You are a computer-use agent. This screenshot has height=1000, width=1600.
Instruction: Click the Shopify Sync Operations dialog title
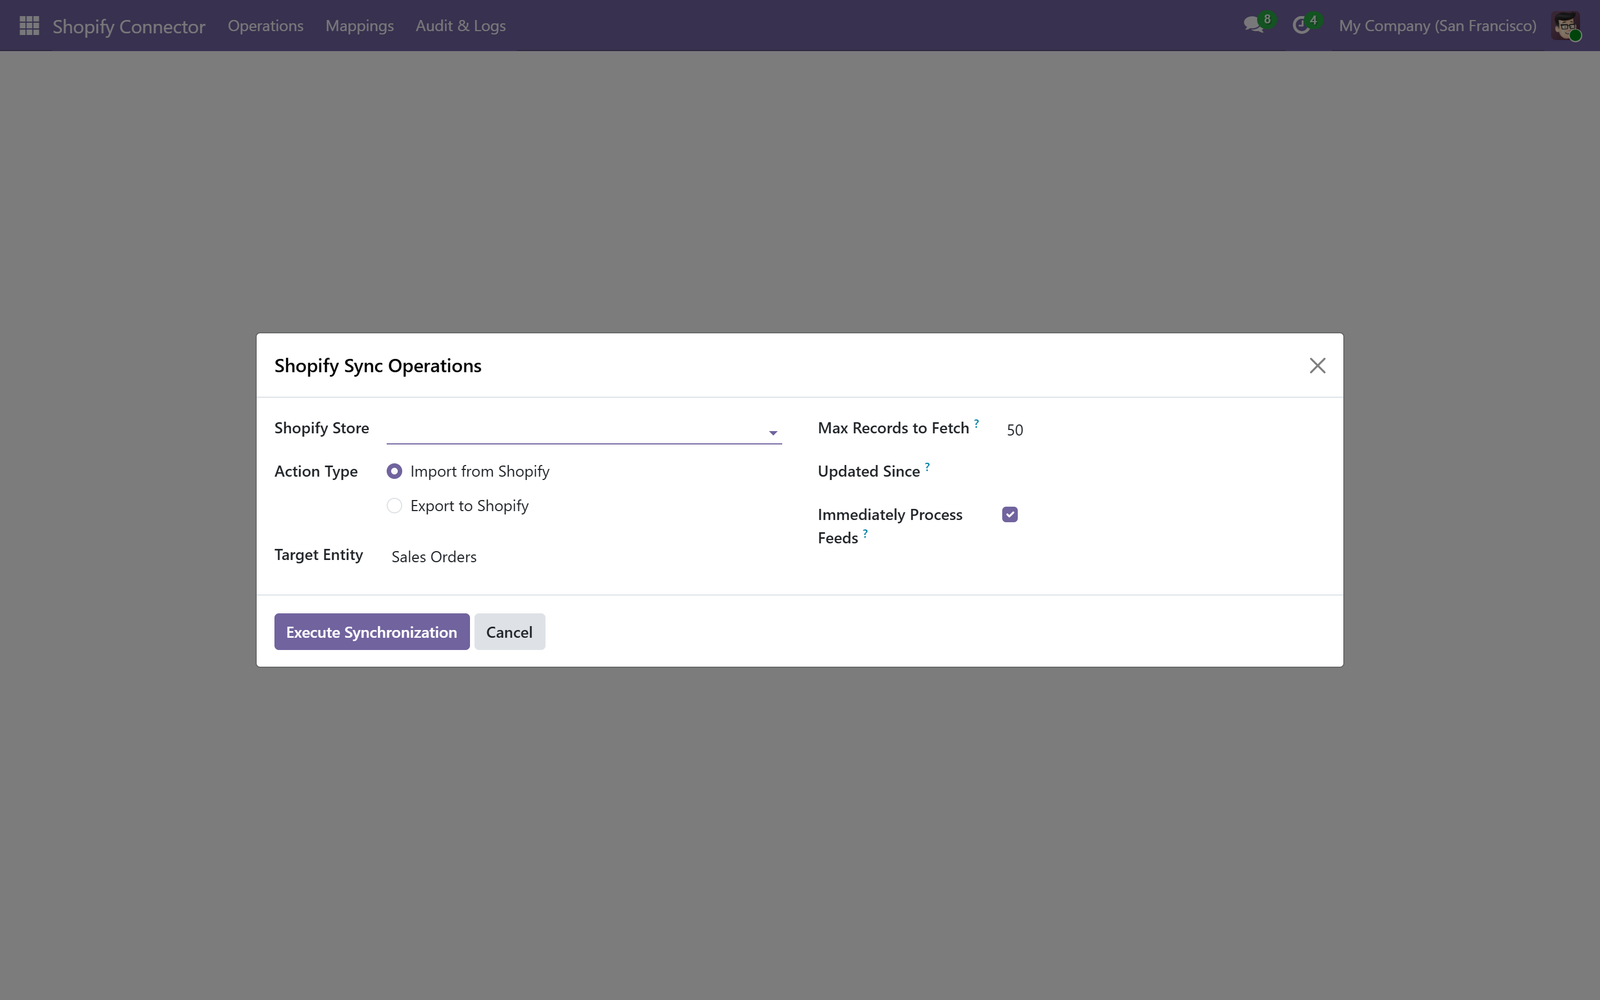click(x=378, y=366)
